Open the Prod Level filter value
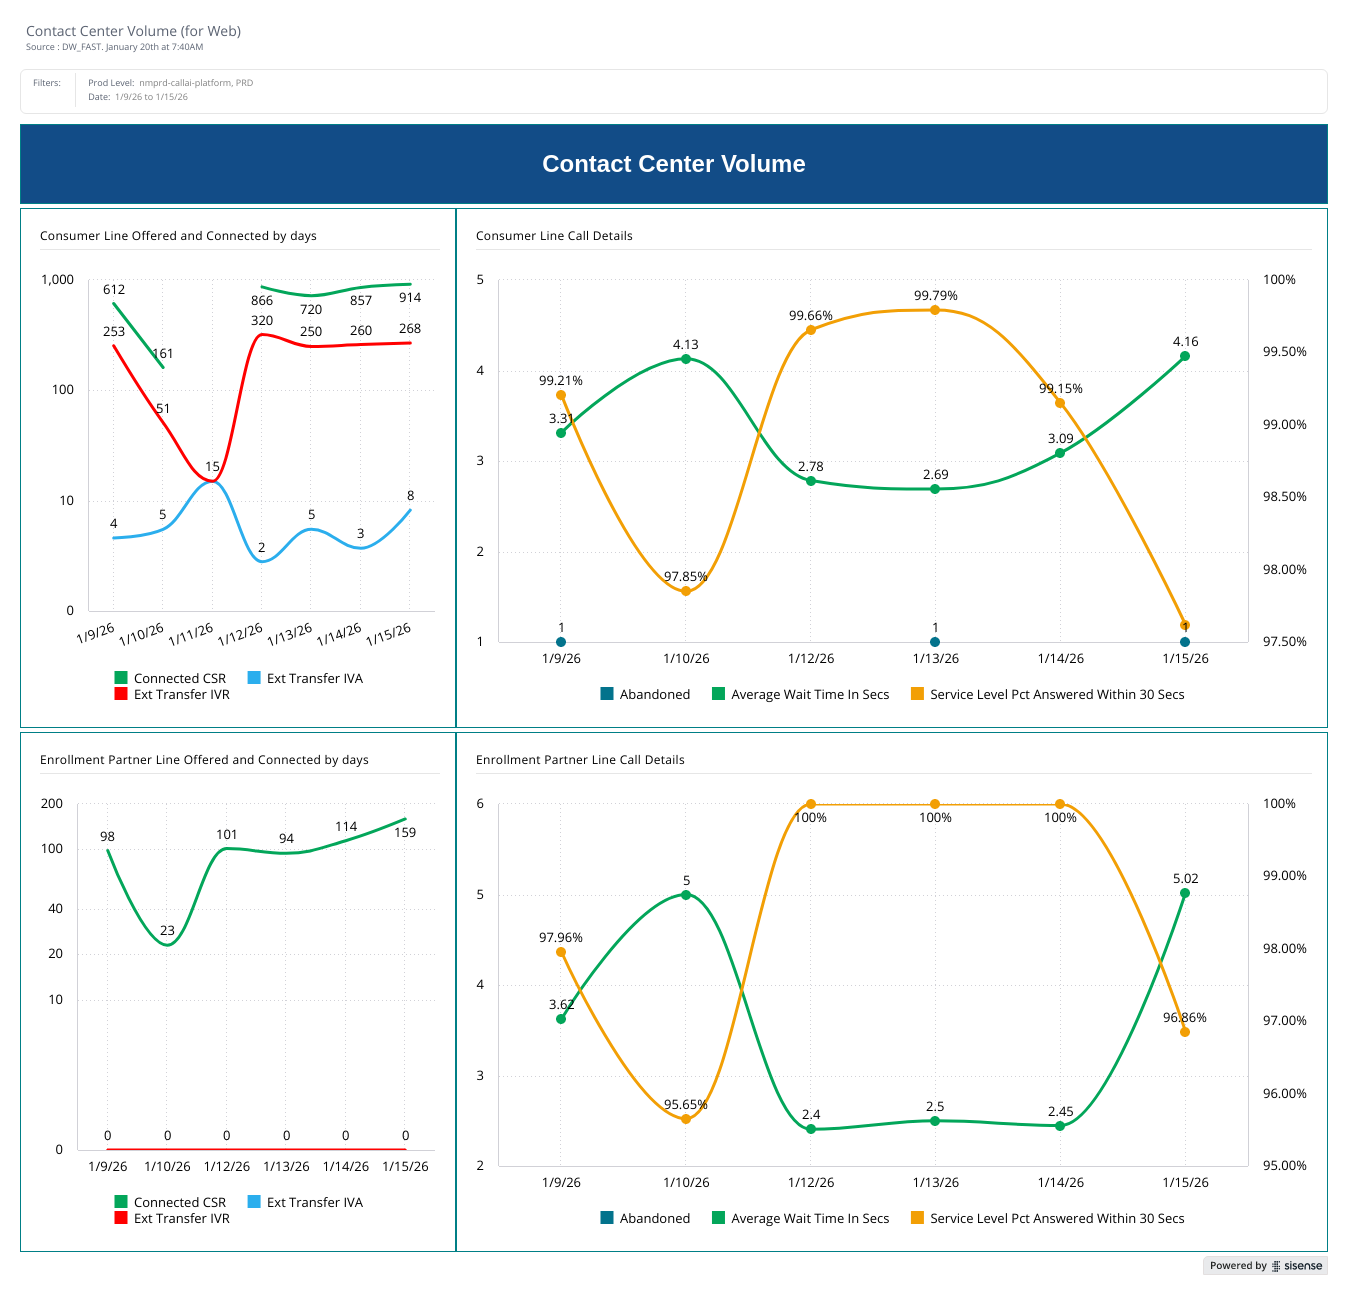 click(195, 83)
